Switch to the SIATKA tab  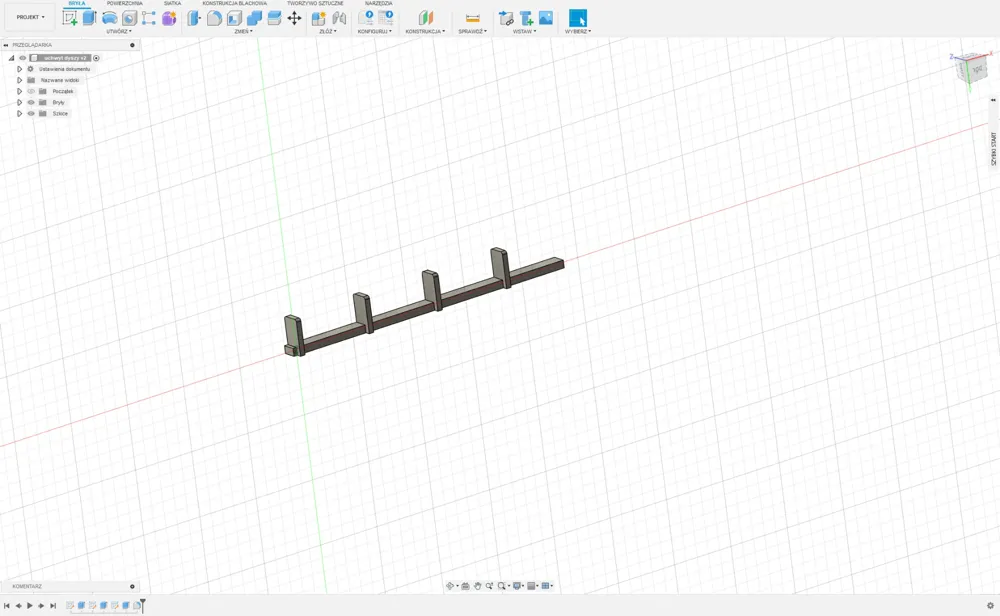point(172,3)
